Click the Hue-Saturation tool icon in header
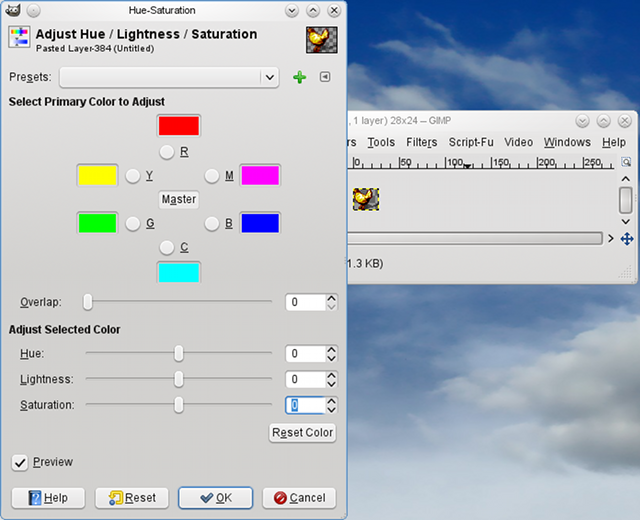The height and width of the screenshot is (520, 640). pos(19,39)
